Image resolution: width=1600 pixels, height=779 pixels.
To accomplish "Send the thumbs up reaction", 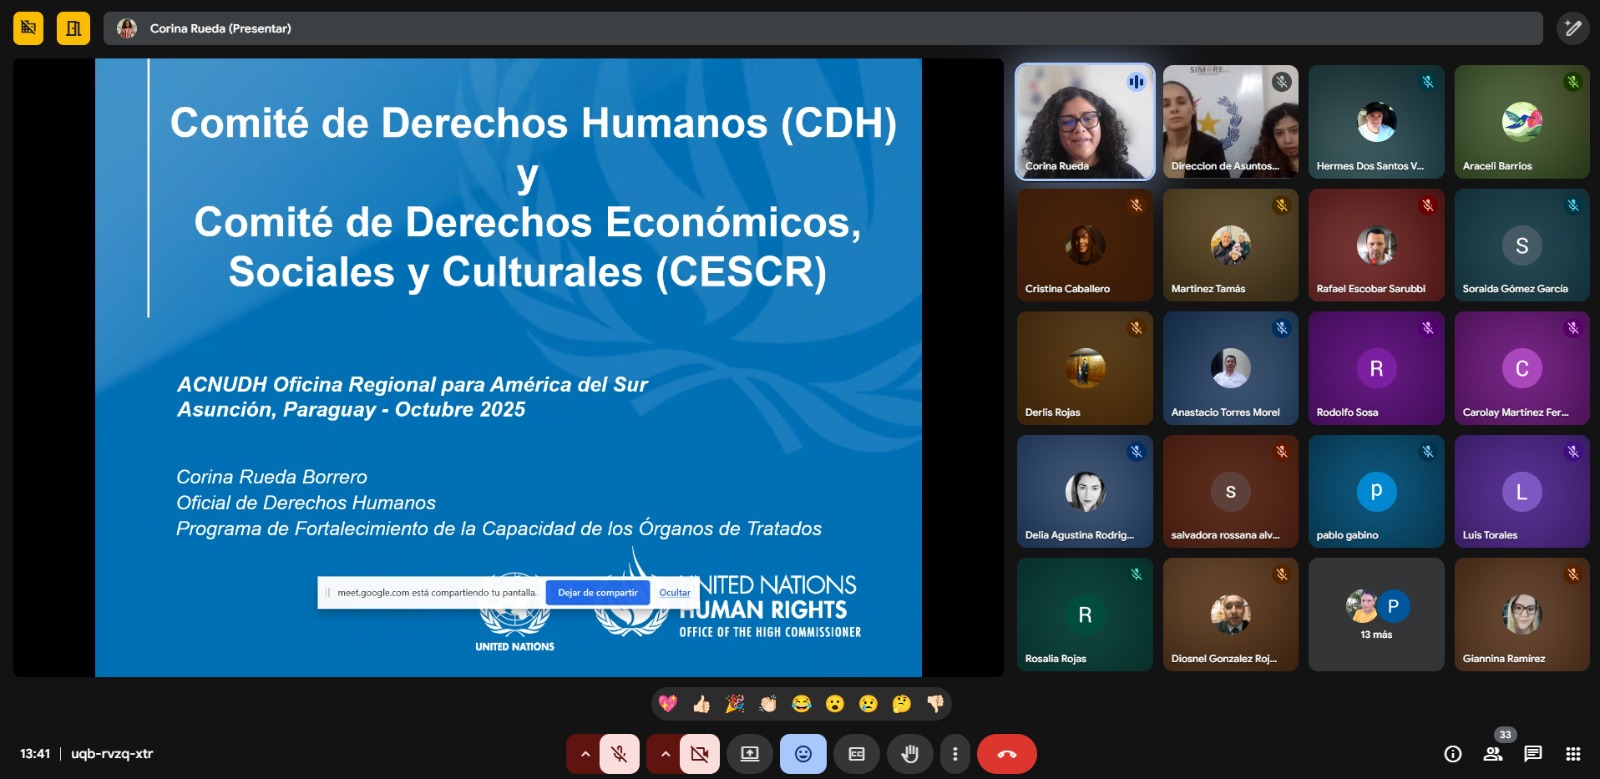I will (701, 704).
